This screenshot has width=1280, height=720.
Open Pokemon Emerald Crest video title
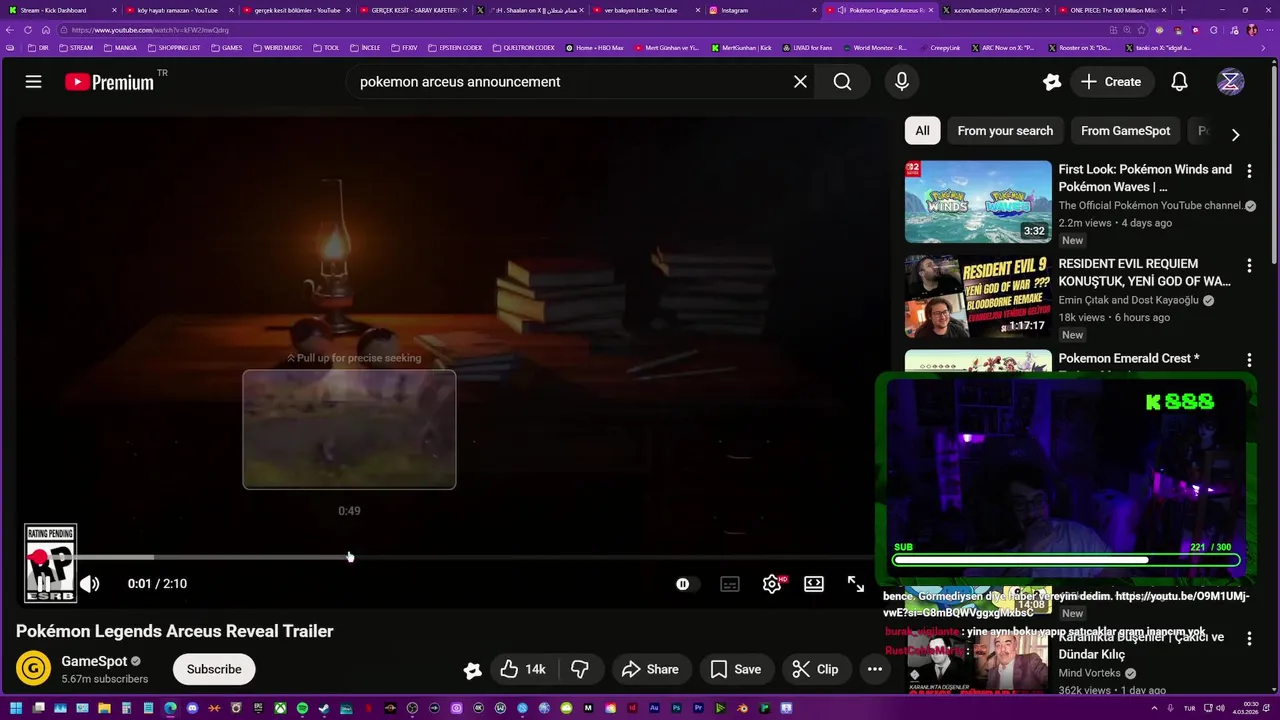click(1129, 359)
